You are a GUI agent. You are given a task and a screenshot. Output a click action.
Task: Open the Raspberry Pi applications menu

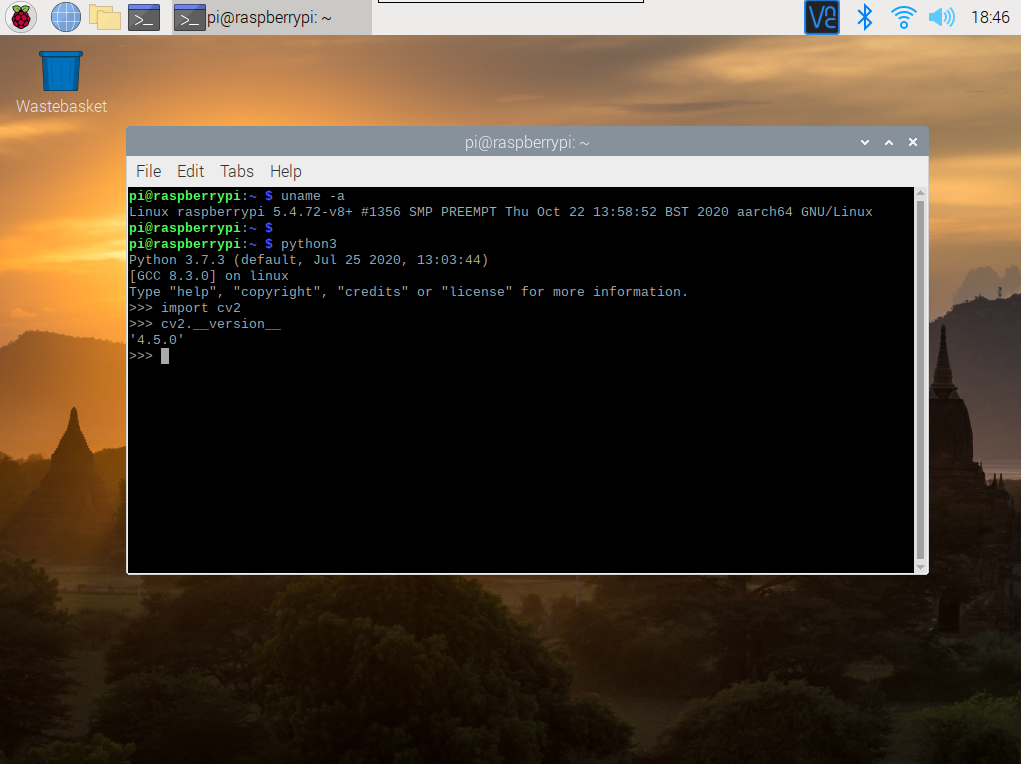(x=21, y=17)
